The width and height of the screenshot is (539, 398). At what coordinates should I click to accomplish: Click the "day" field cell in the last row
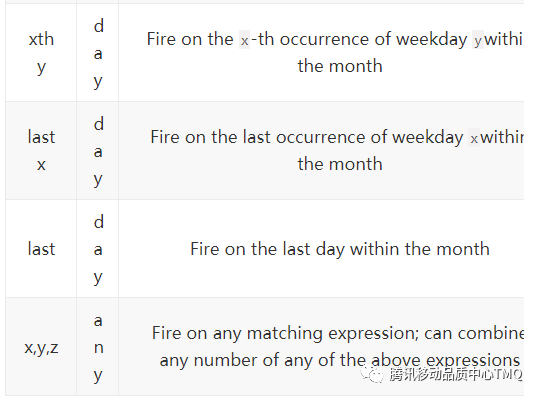click(x=98, y=248)
